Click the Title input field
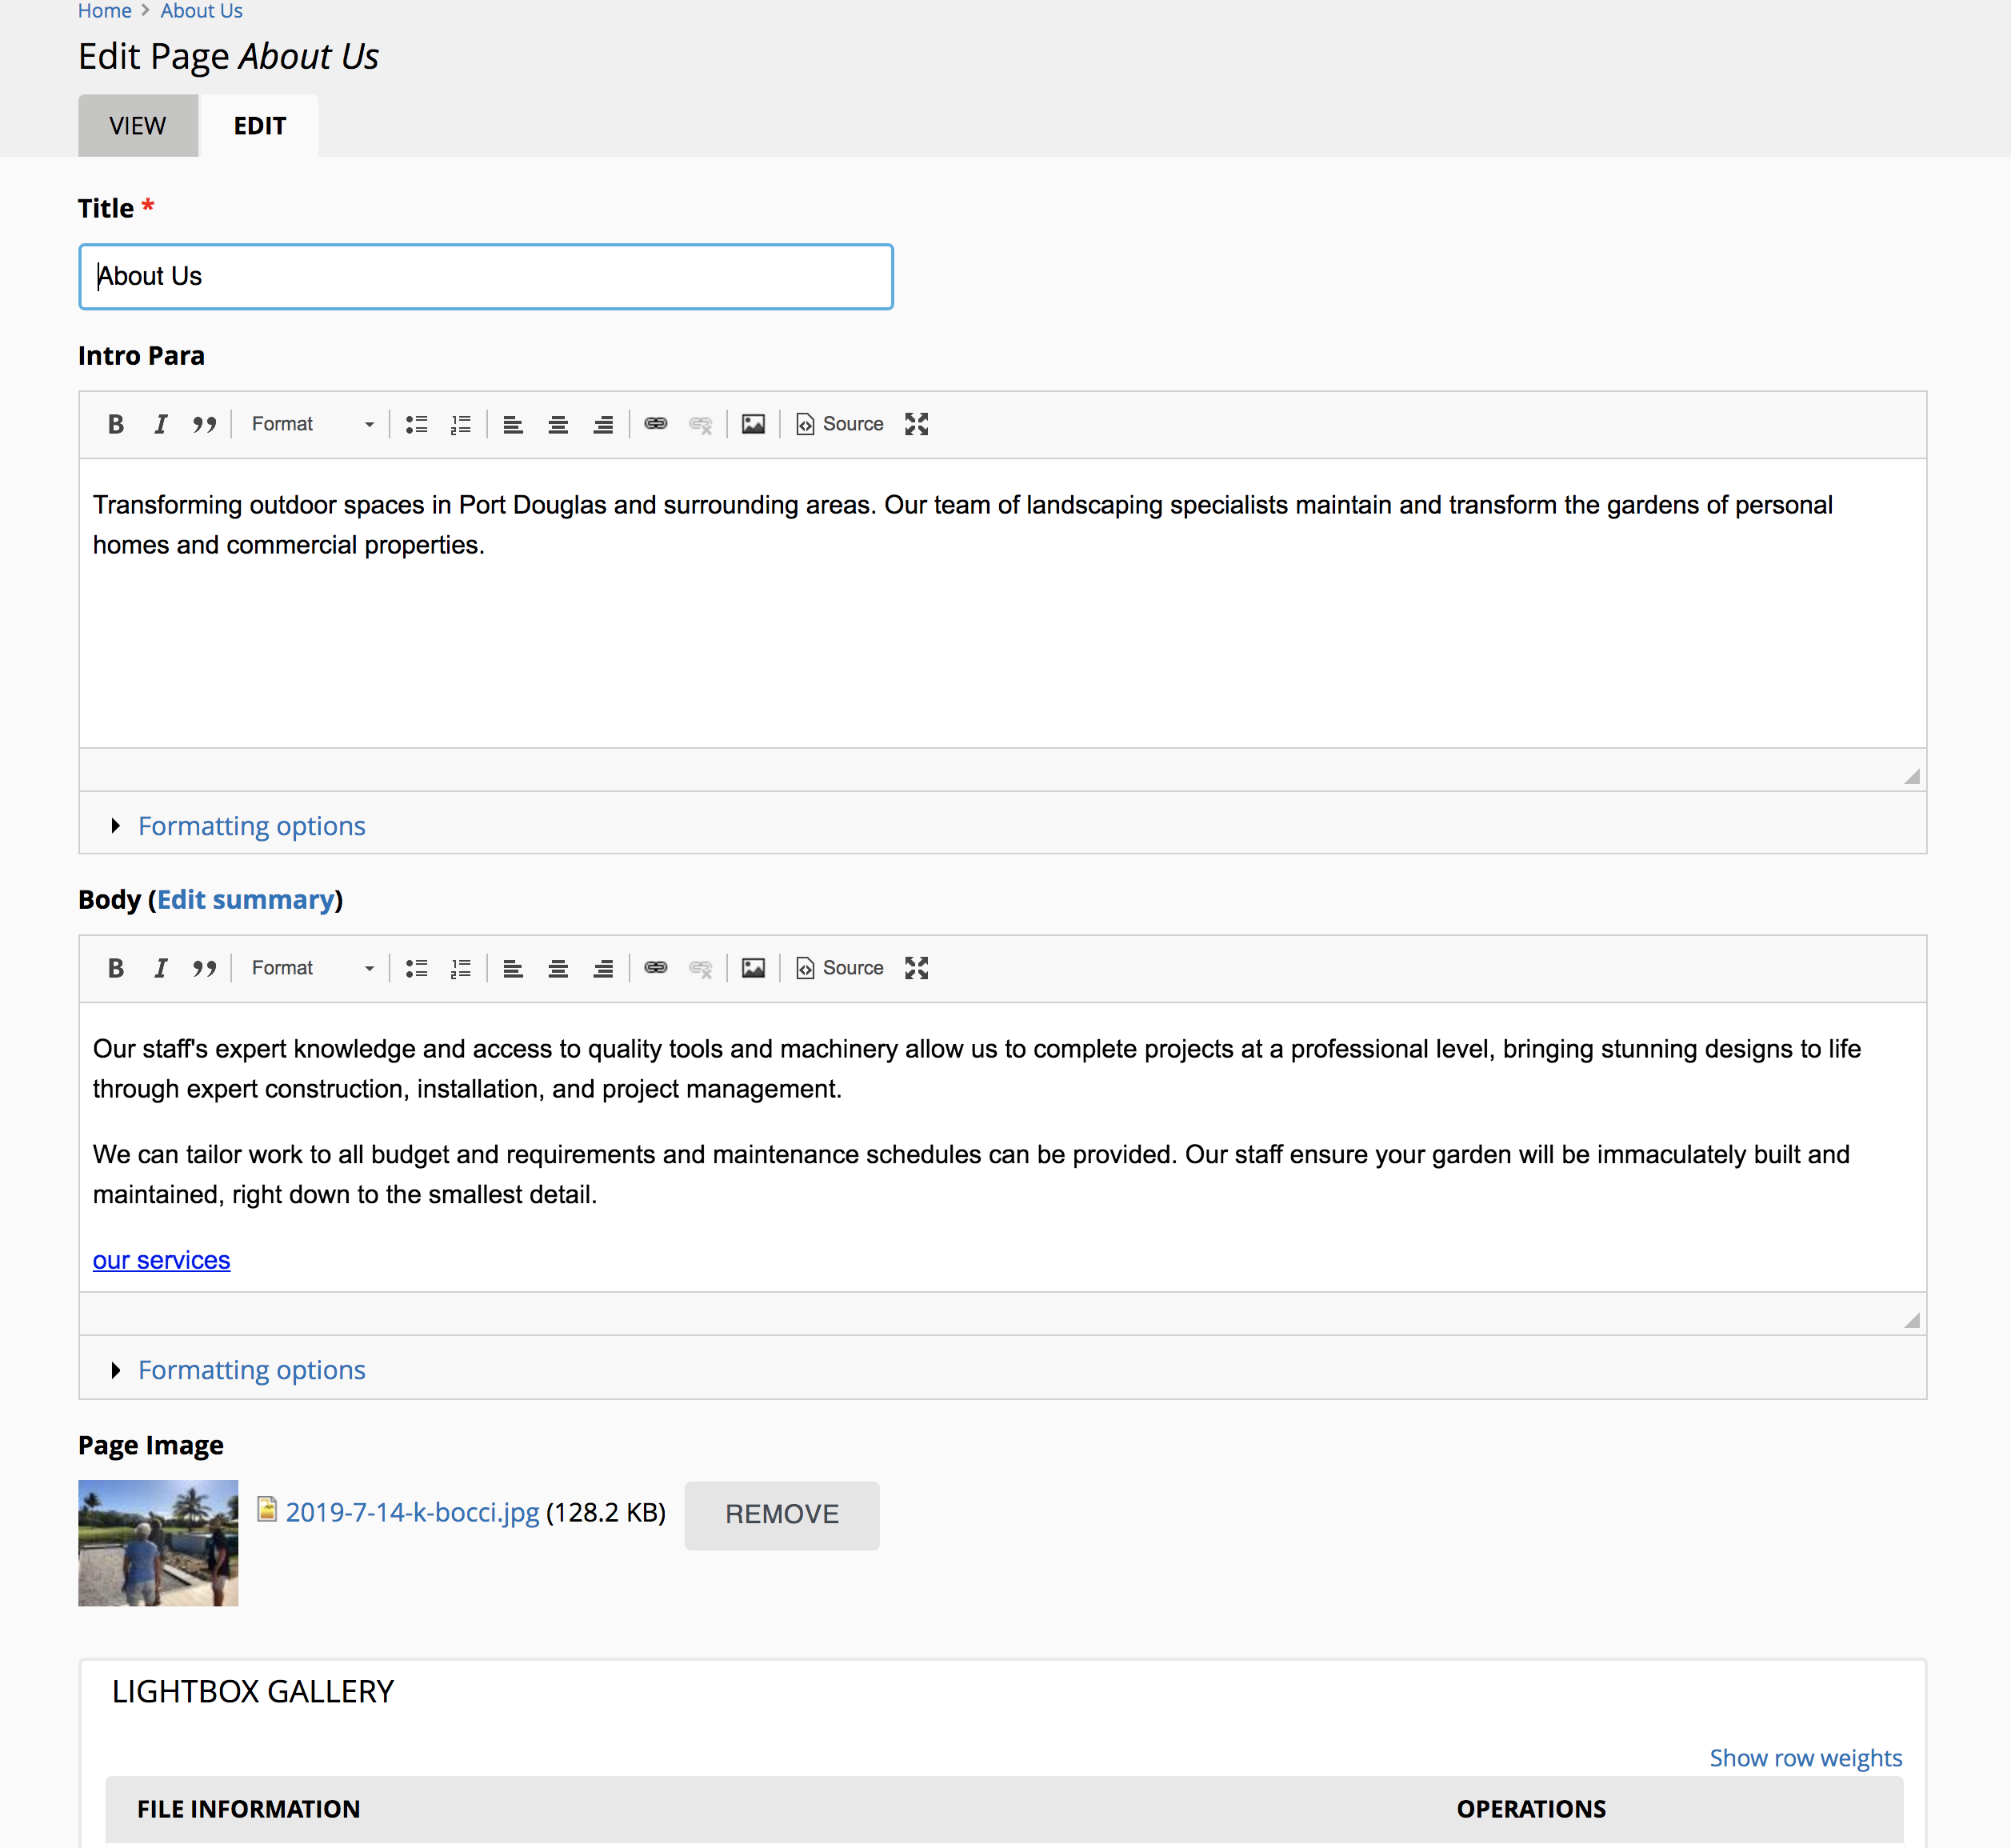Image resolution: width=2011 pixels, height=1848 pixels. point(486,277)
